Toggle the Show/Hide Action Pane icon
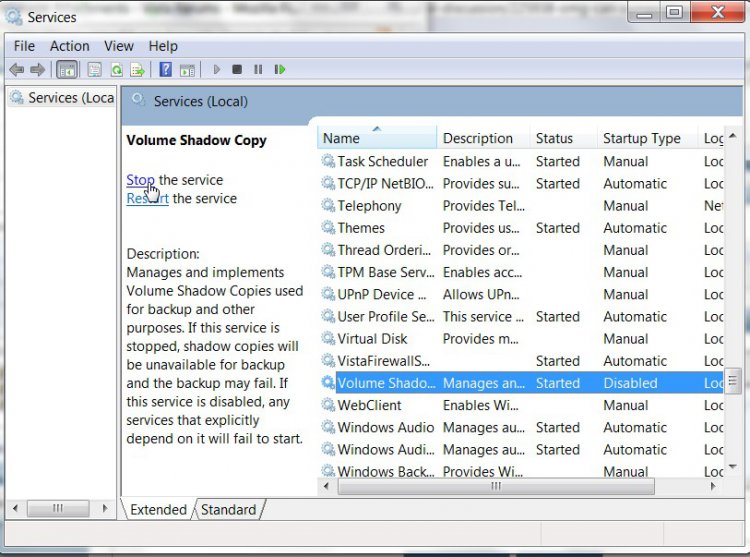Image resolution: width=750 pixels, height=557 pixels. point(187,70)
